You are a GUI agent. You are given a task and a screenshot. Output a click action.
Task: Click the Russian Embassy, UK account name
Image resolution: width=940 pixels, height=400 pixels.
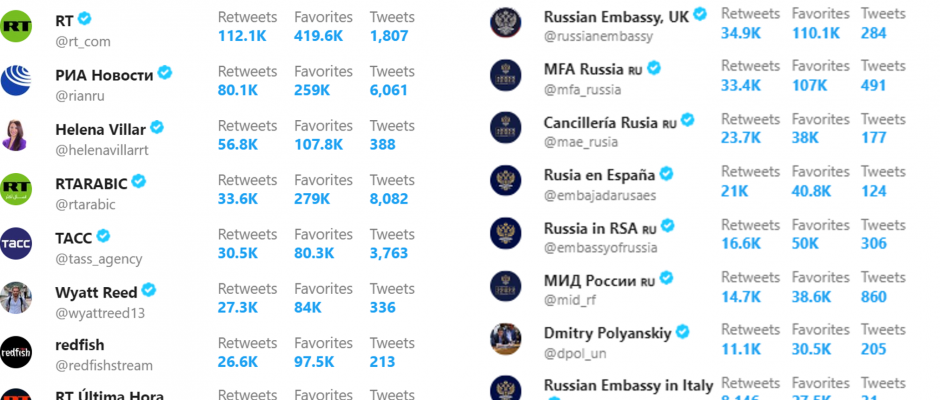pyautogui.click(x=616, y=17)
